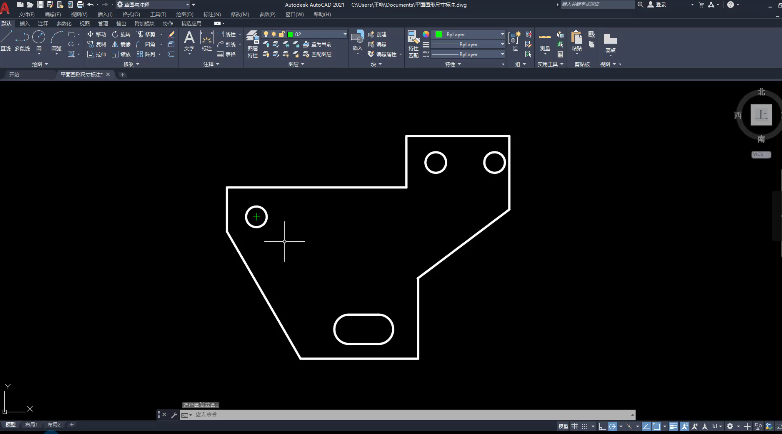This screenshot has width=782, height=434.
Task: Open the workspace switching gear in status bar
Action: tap(730, 427)
